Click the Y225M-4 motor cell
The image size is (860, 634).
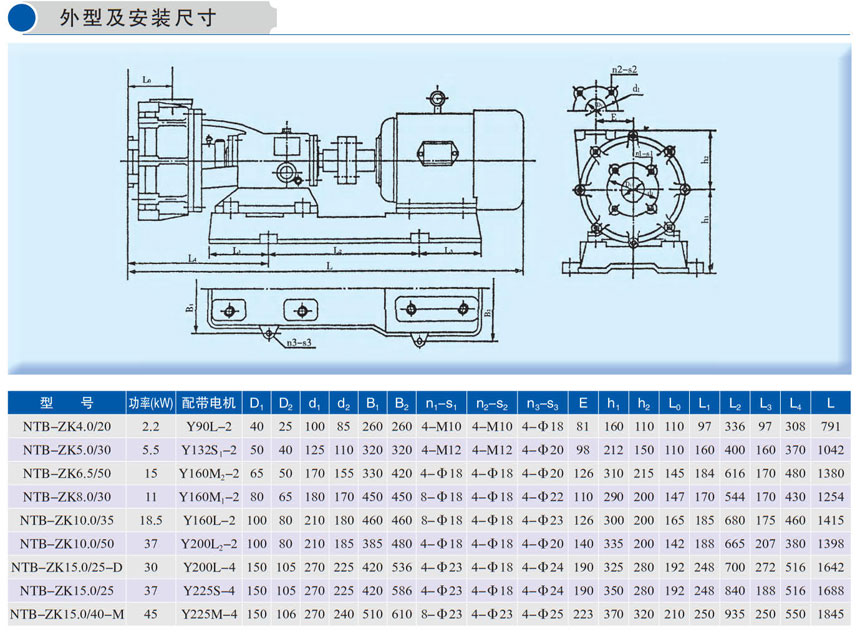coord(209,612)
